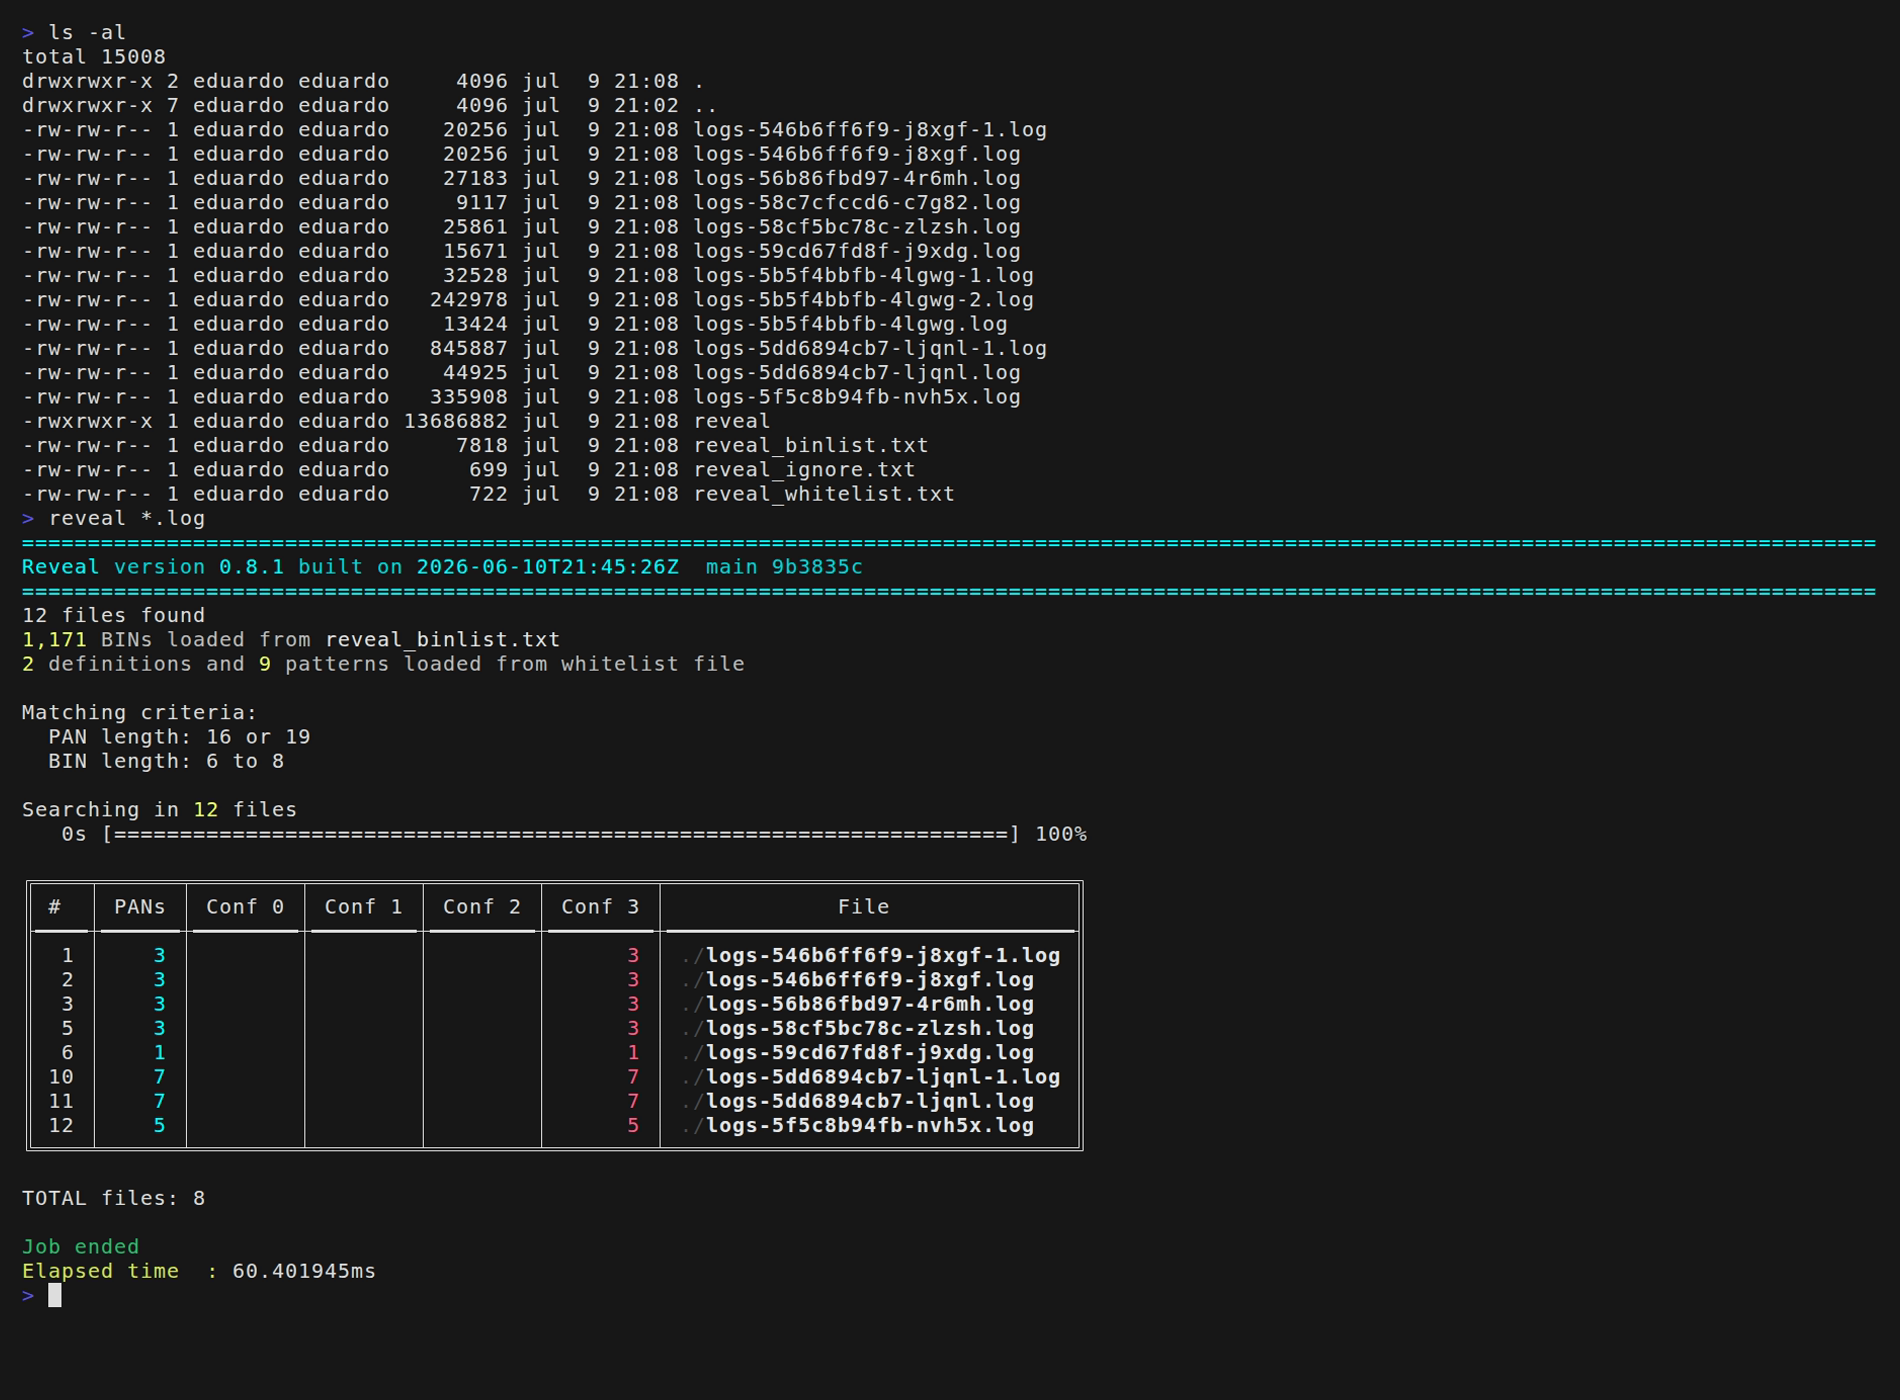Click the search progress bar
This screenshot has width=1900, height=1400.
[561, 834]
